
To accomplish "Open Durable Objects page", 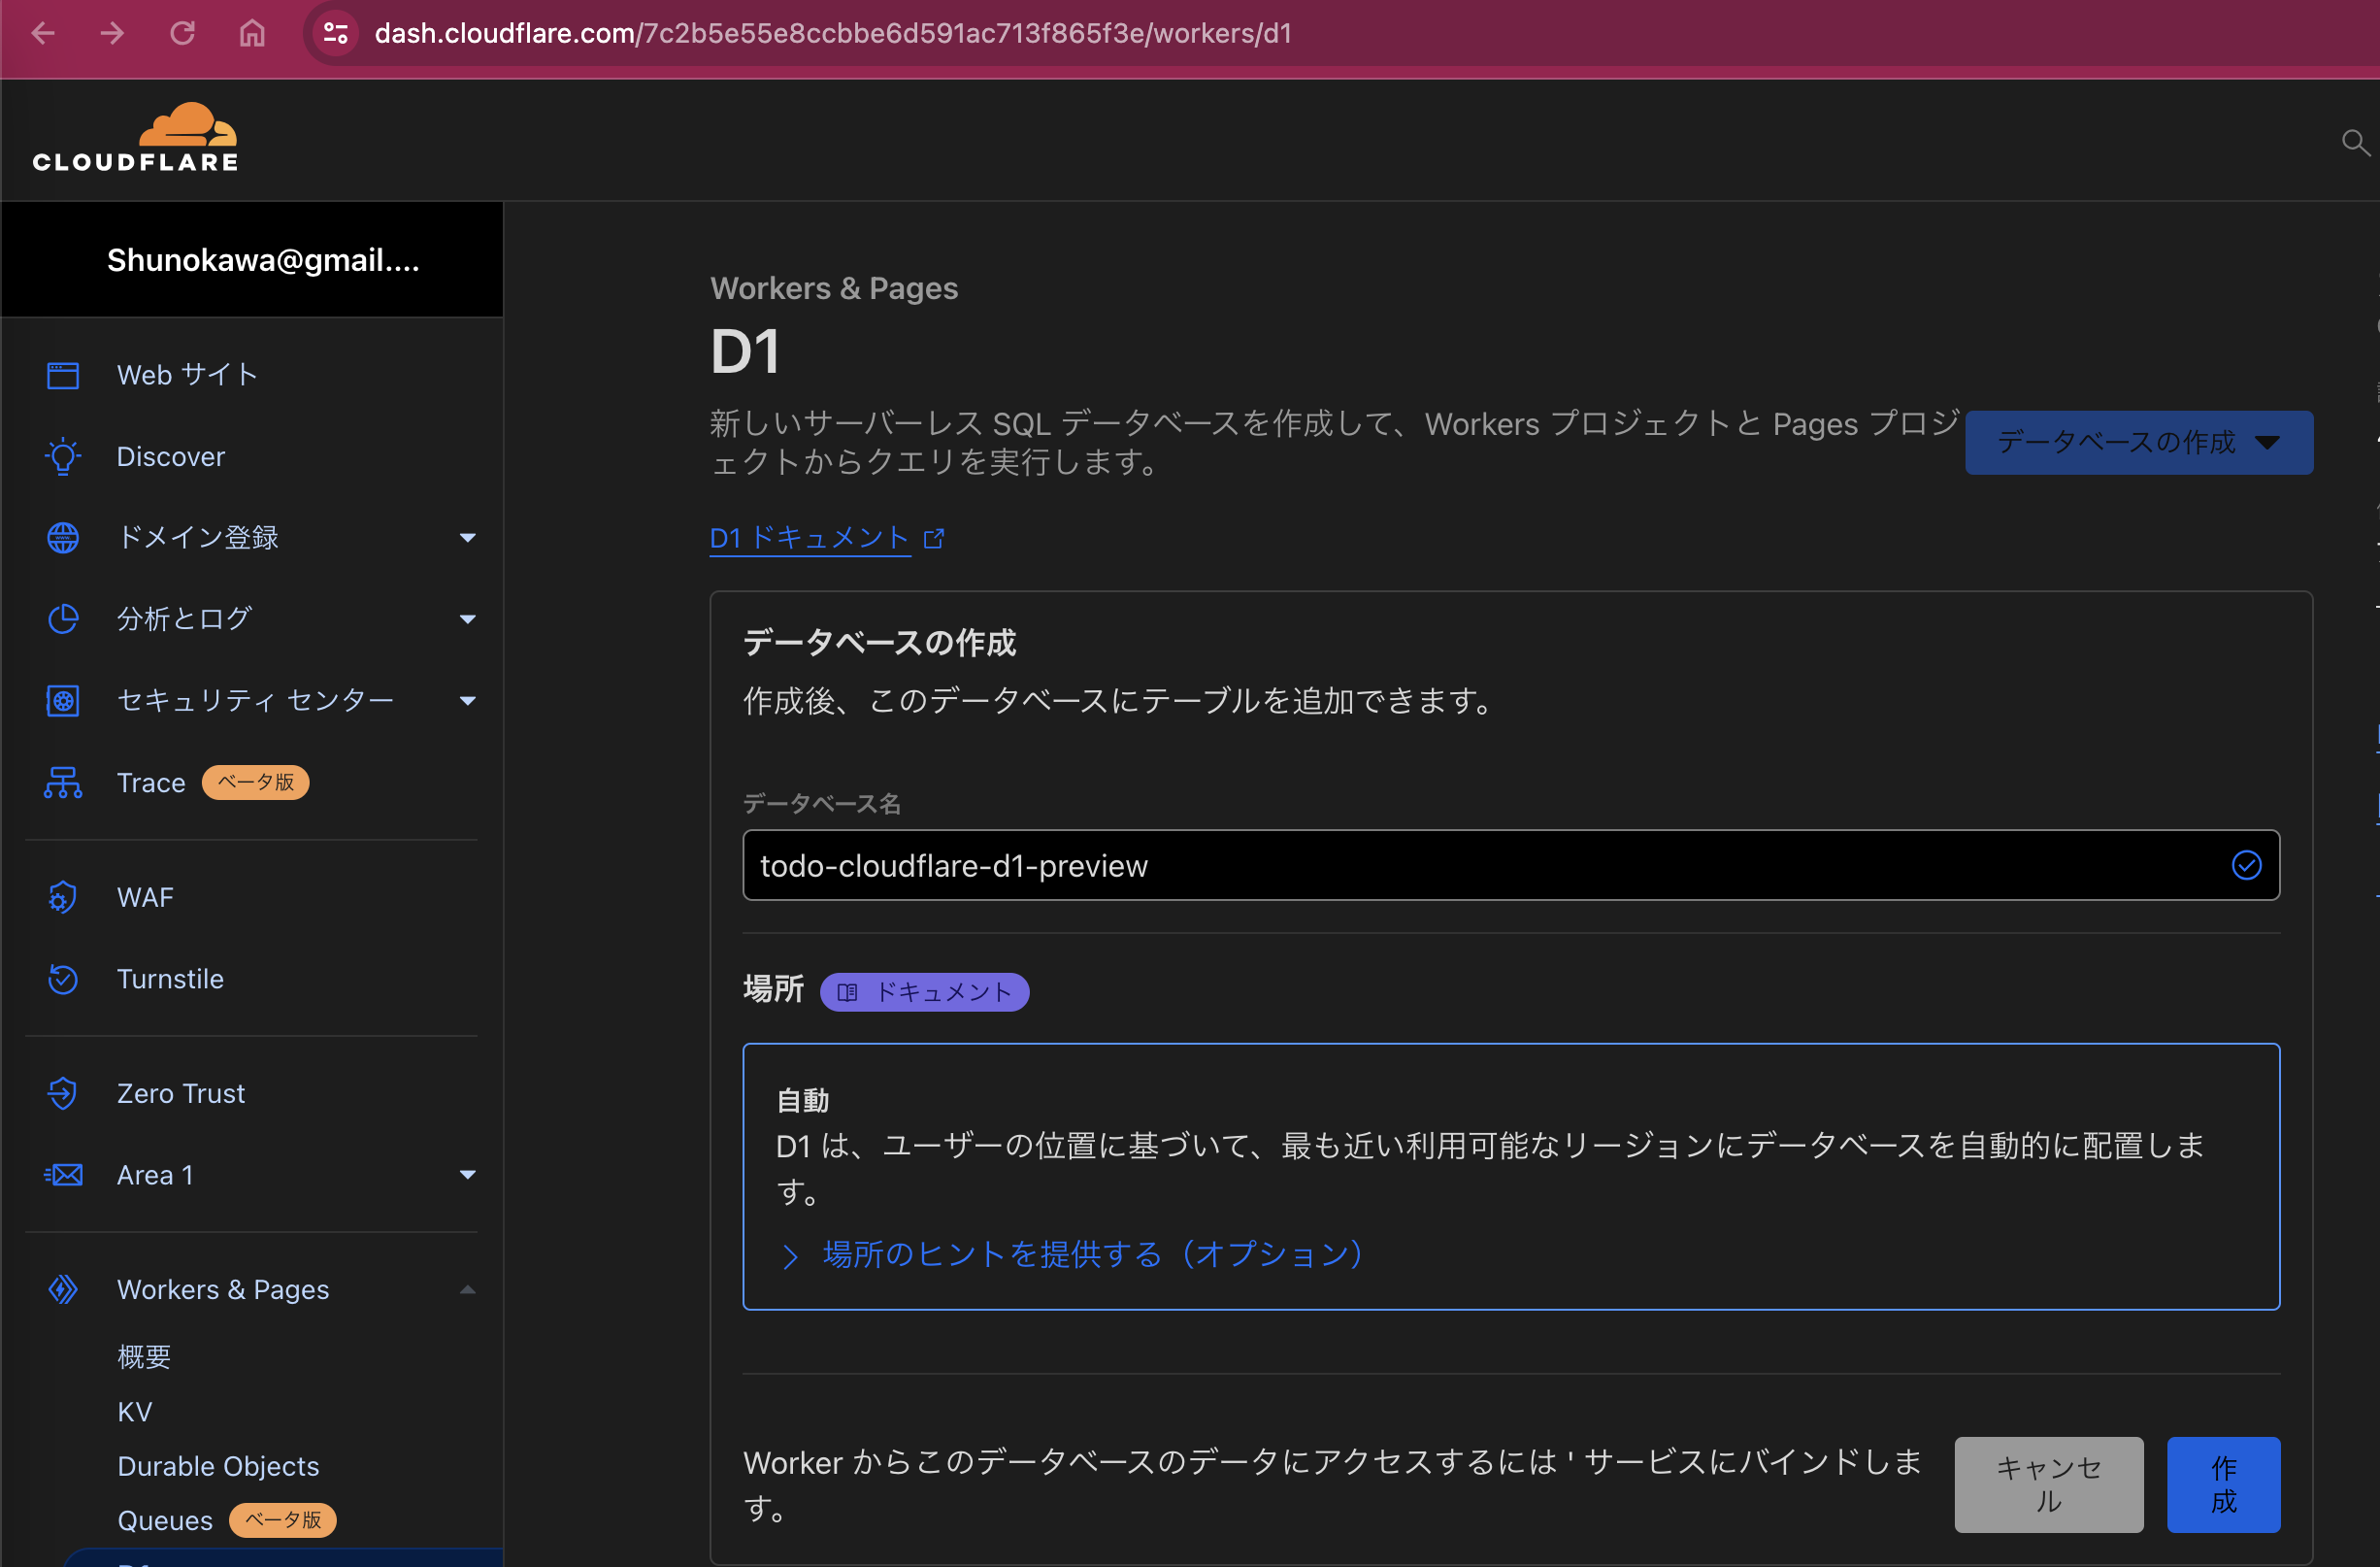I will tap(218, 1465).
